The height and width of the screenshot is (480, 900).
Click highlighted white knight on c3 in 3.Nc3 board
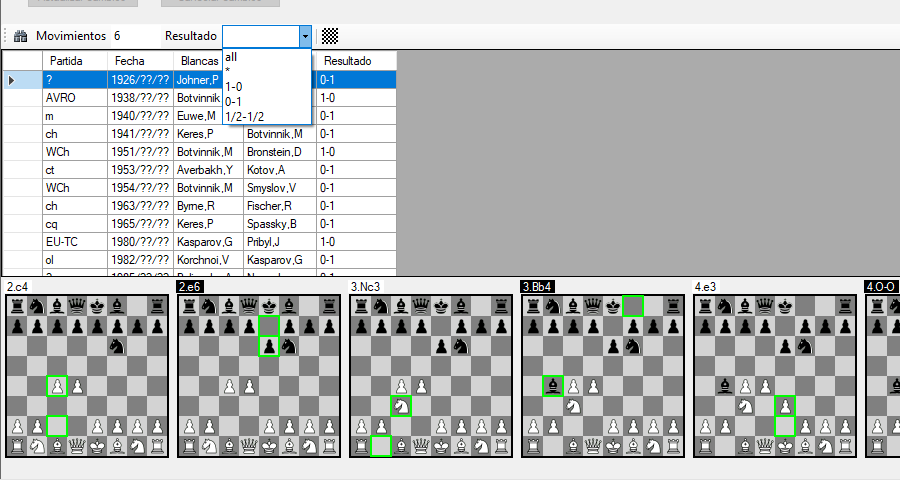pyautogui.click(x=401, y=407)
